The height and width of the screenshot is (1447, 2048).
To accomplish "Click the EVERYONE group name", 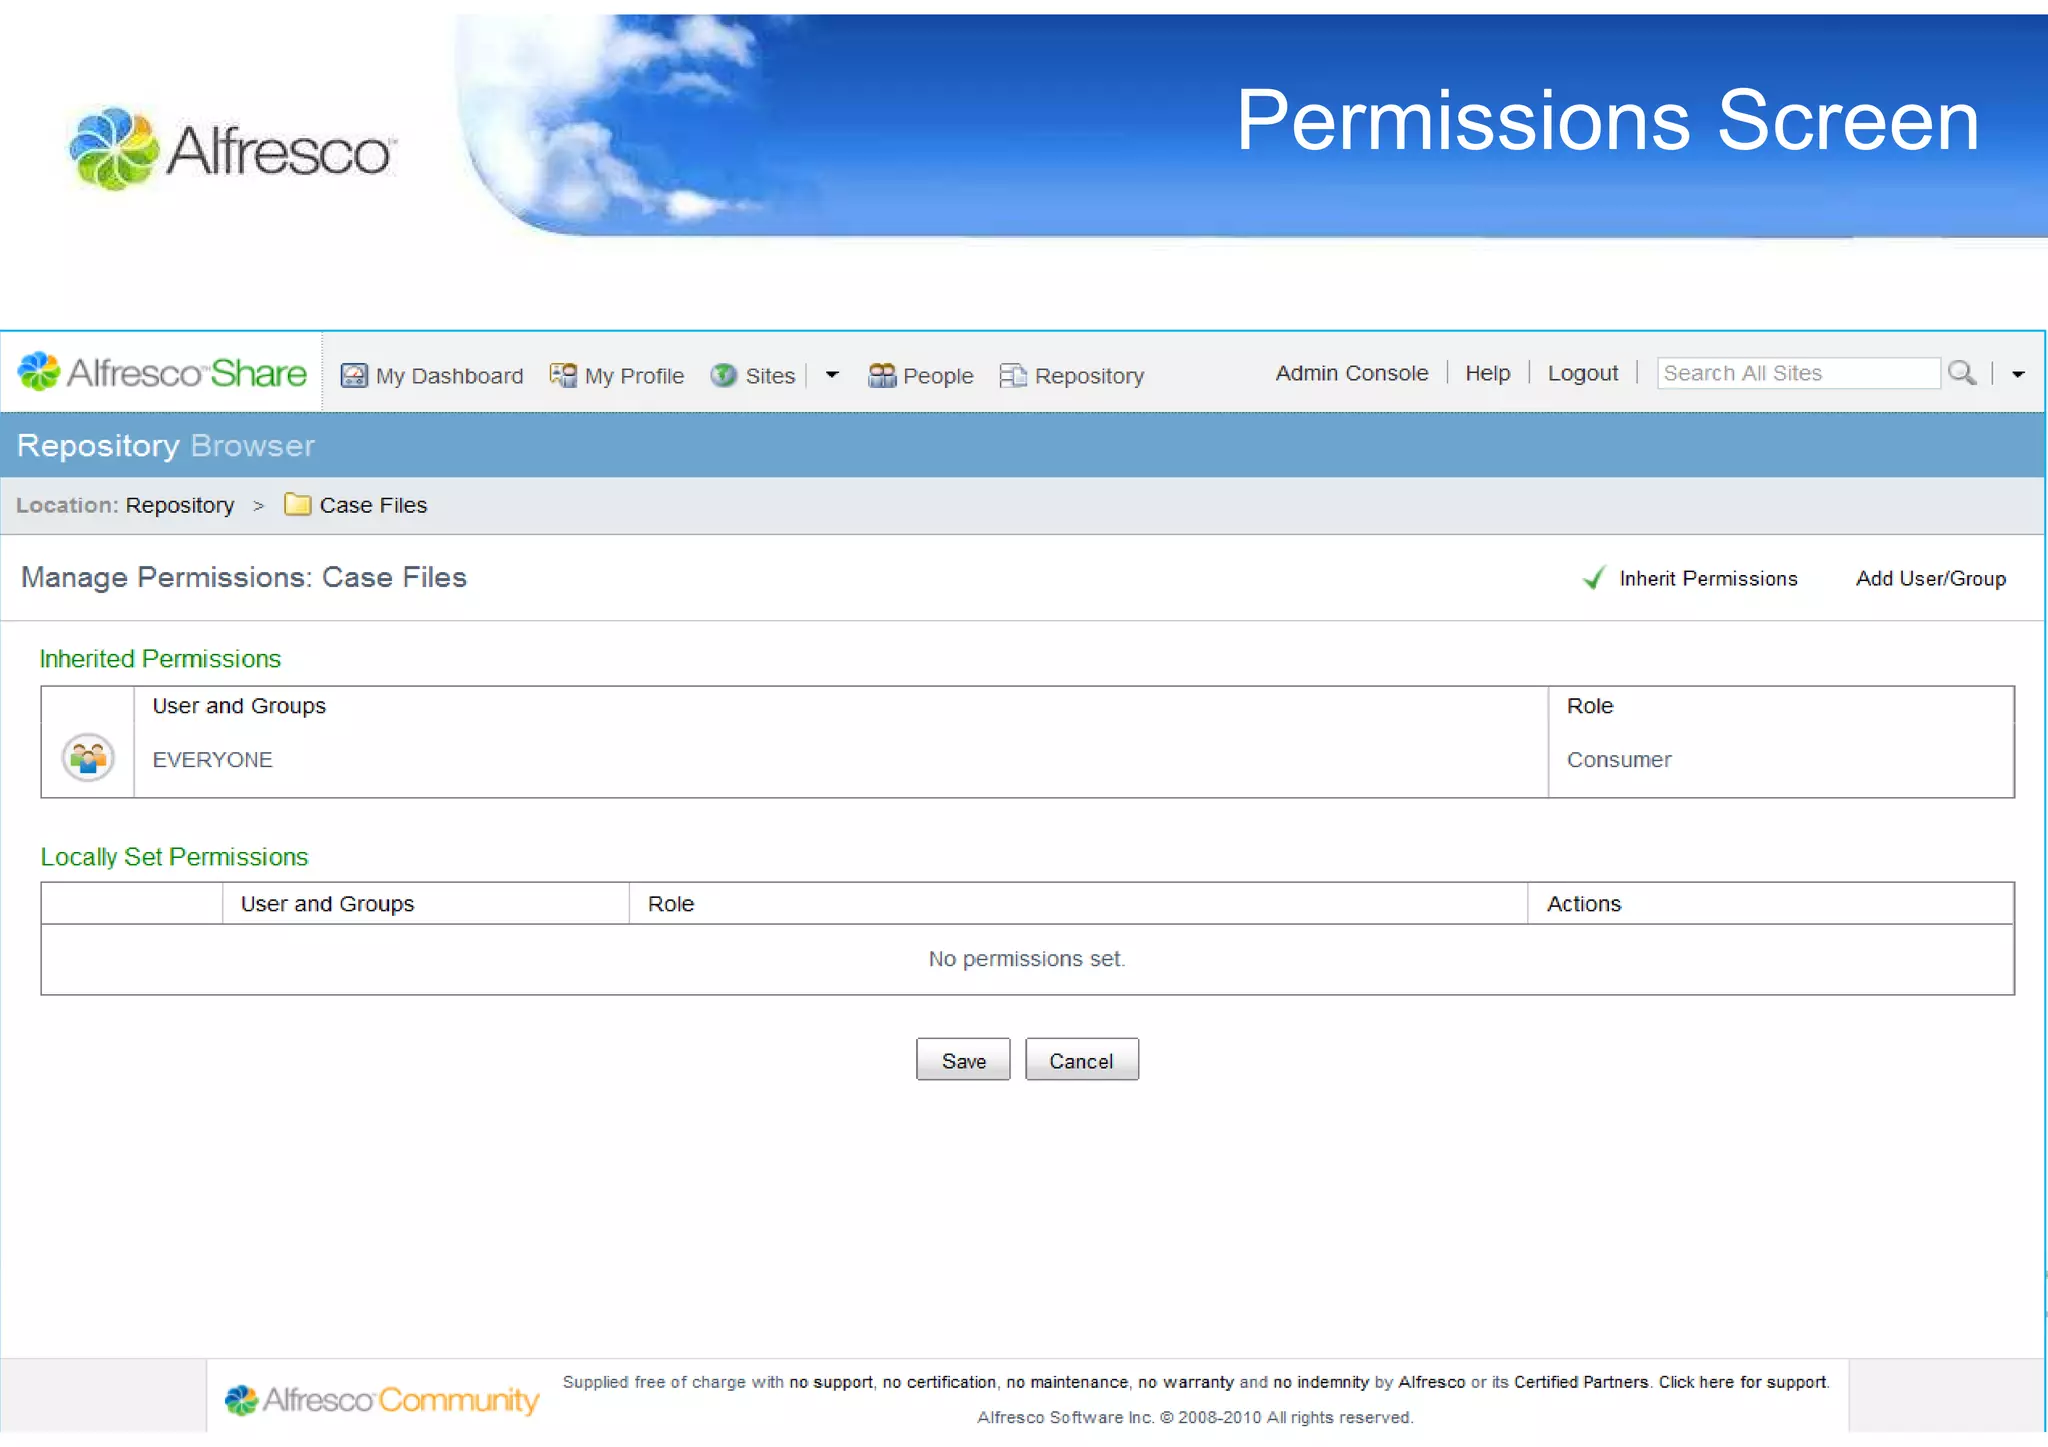I will pos(212,760).
